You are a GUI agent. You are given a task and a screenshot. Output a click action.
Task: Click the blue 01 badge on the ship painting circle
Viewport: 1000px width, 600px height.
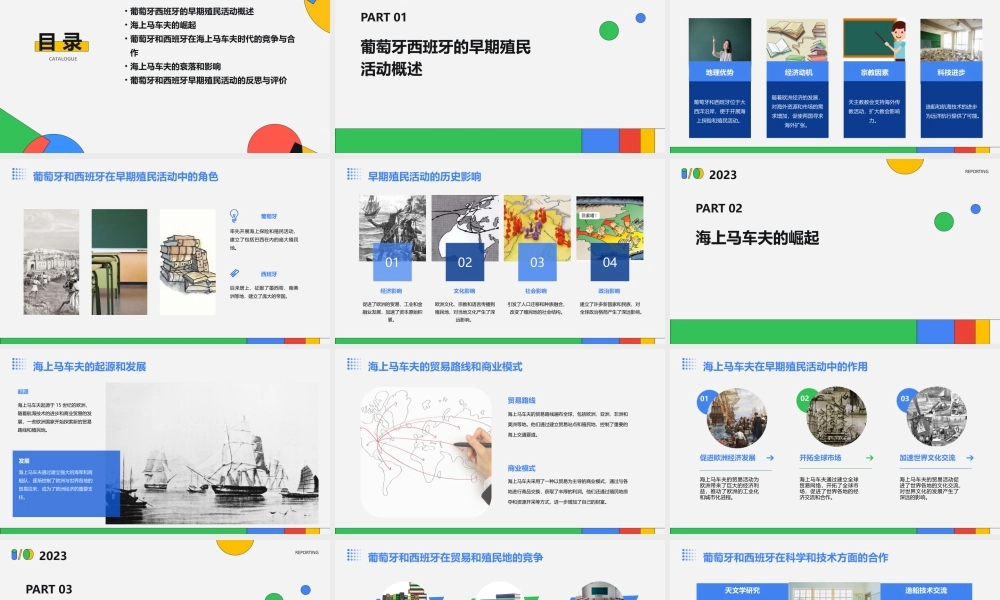coord(705,399)
